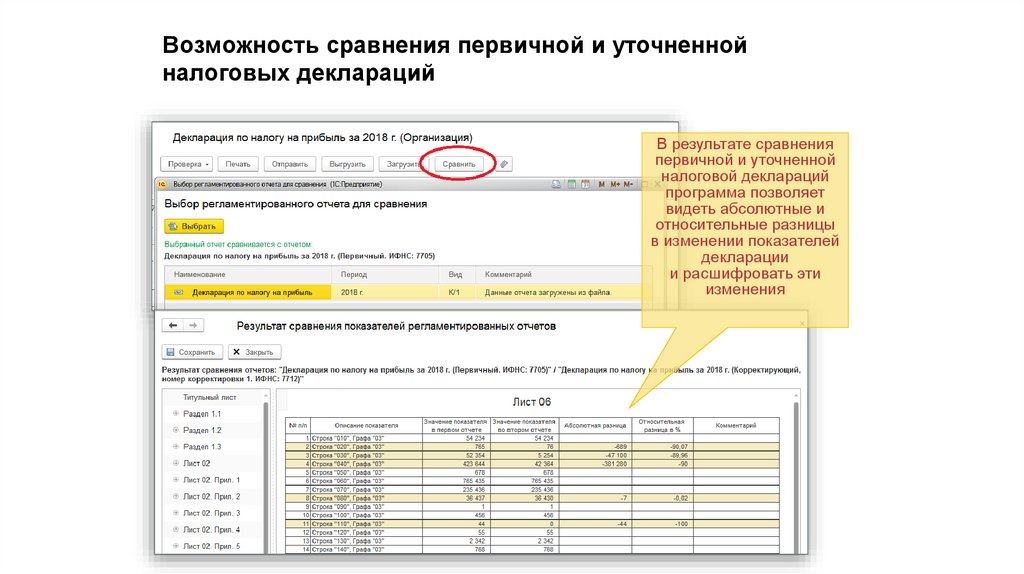Click the print preview icon in title bar
The width and height of the screenshot is (1024, 574).
click(556, 185)
